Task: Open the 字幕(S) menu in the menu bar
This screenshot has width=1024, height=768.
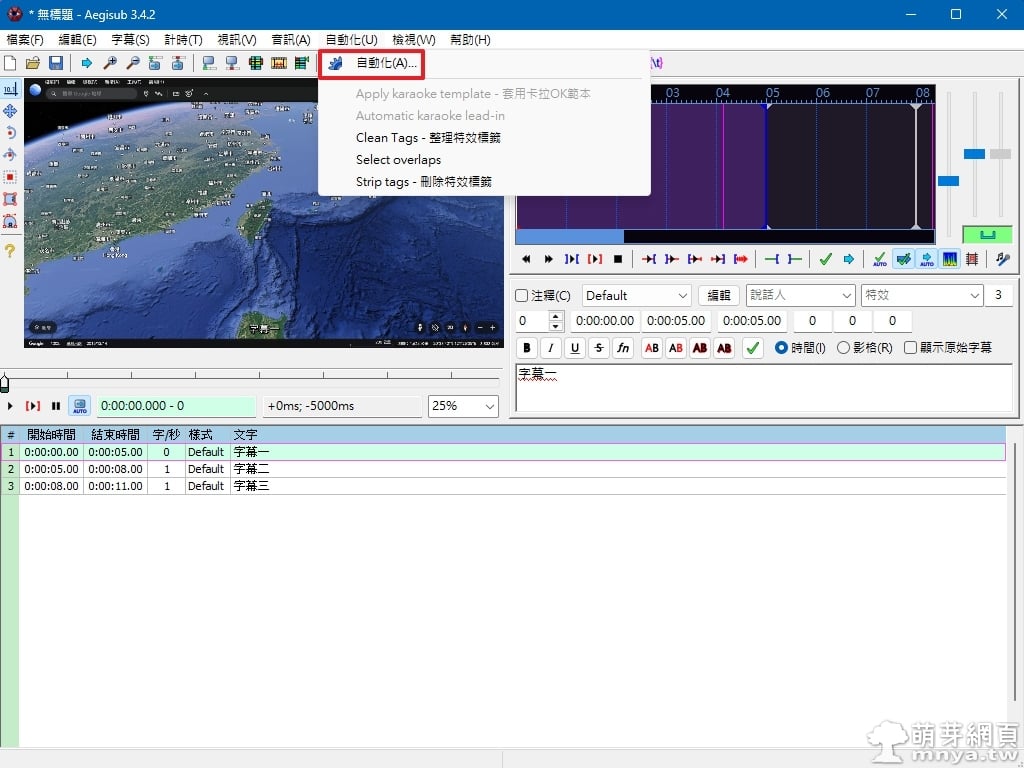Action: [x=130, y=40]
